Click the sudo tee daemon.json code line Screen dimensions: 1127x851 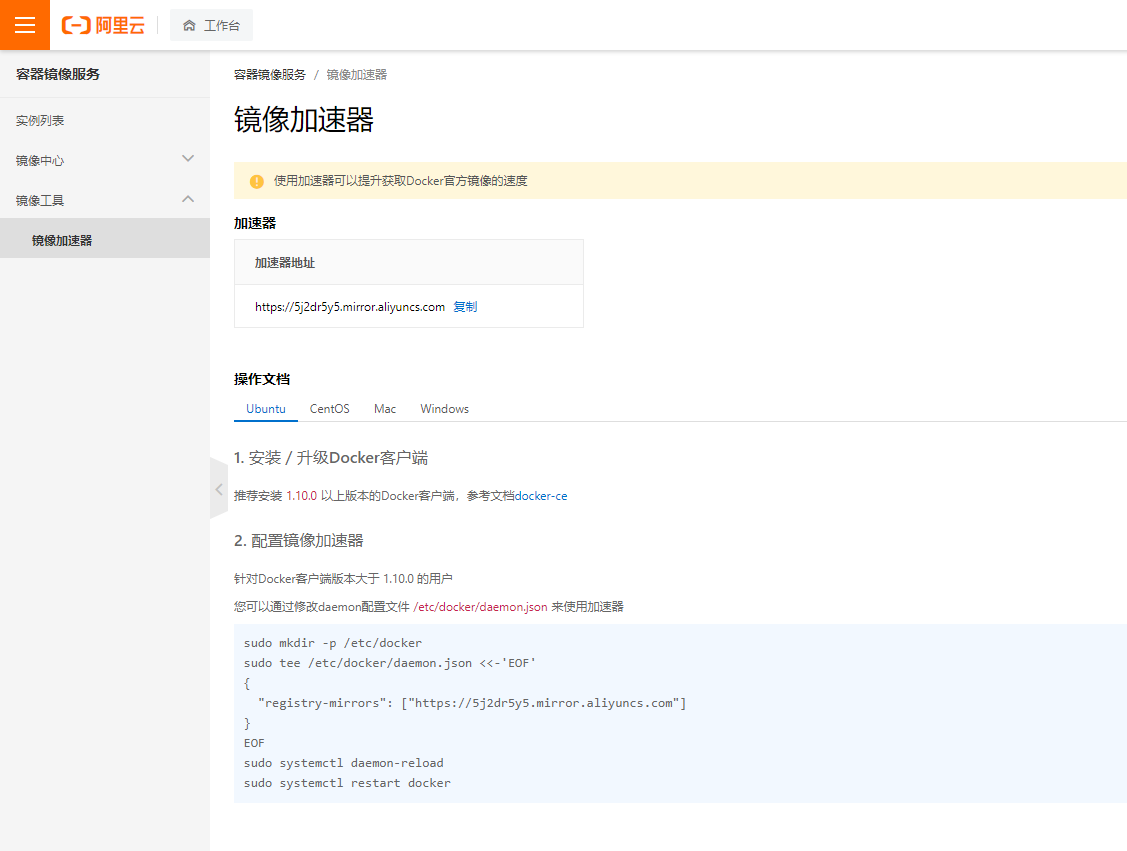(390, 663)
